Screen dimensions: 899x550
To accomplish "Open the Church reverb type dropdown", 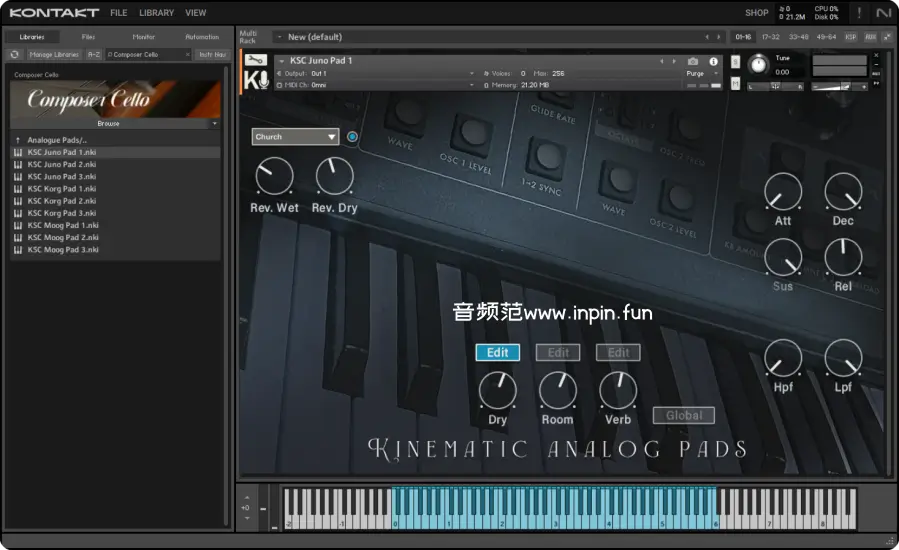I will click(295, 137).
